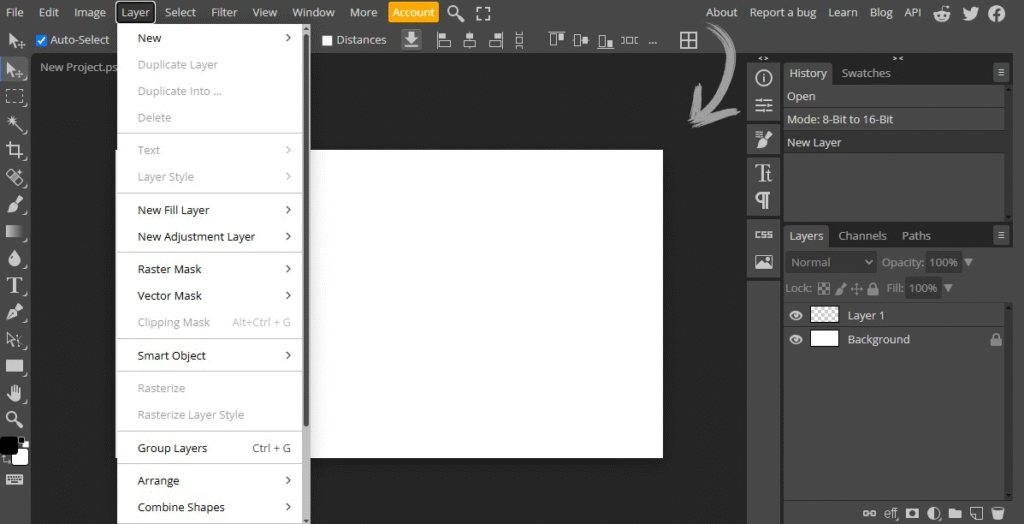Enable the Distances checkbox
The width and height of the screenshot is (1024, 524).
[x=327, y=40]
